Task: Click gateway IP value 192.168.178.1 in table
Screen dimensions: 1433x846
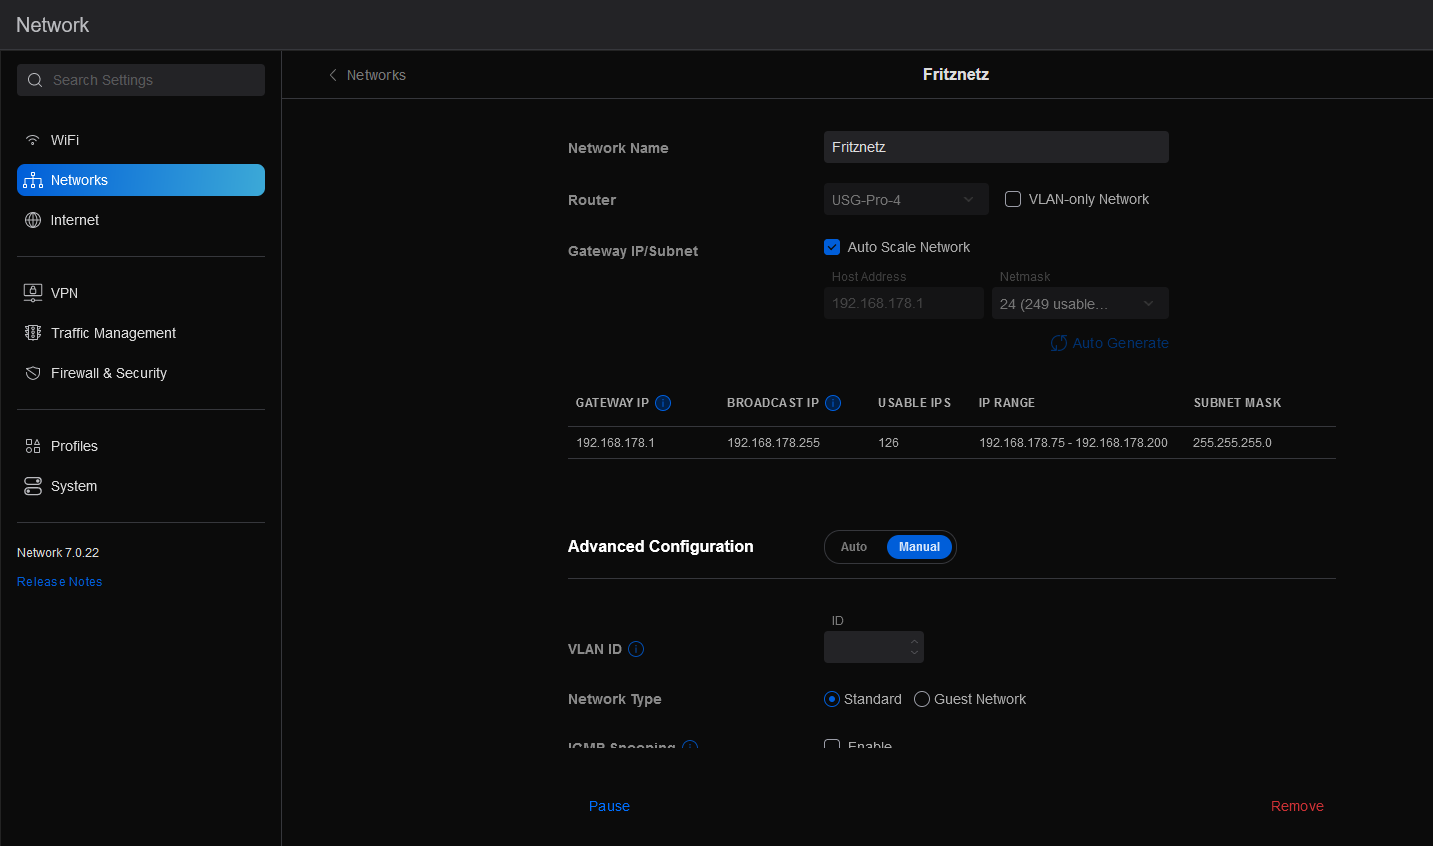Action: click(x=615, y=443)
